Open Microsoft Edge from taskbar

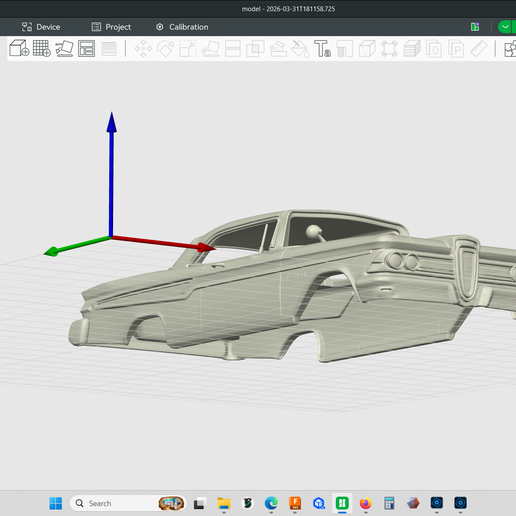(x=271, y=503)
